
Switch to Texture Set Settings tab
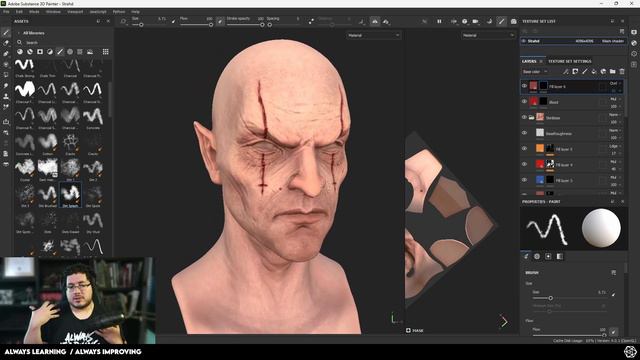click(x=570, y=61)
